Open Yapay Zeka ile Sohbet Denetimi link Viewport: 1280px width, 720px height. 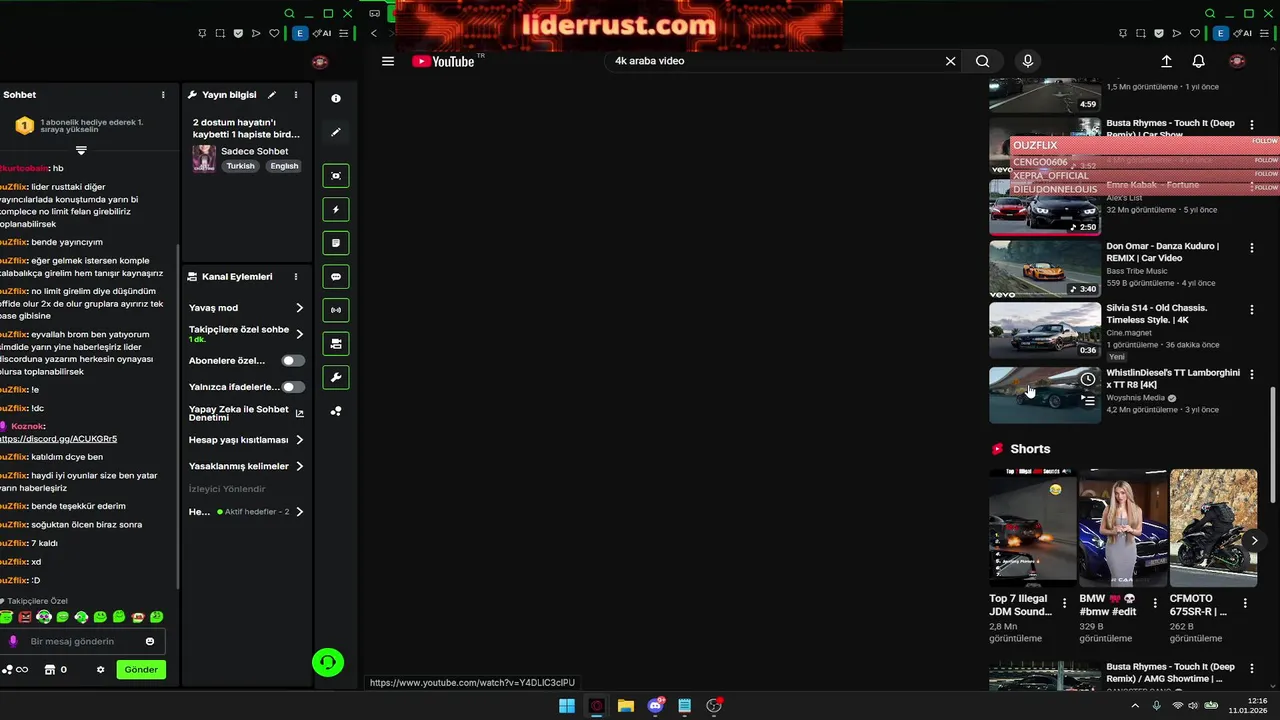[x=246, y=413]
